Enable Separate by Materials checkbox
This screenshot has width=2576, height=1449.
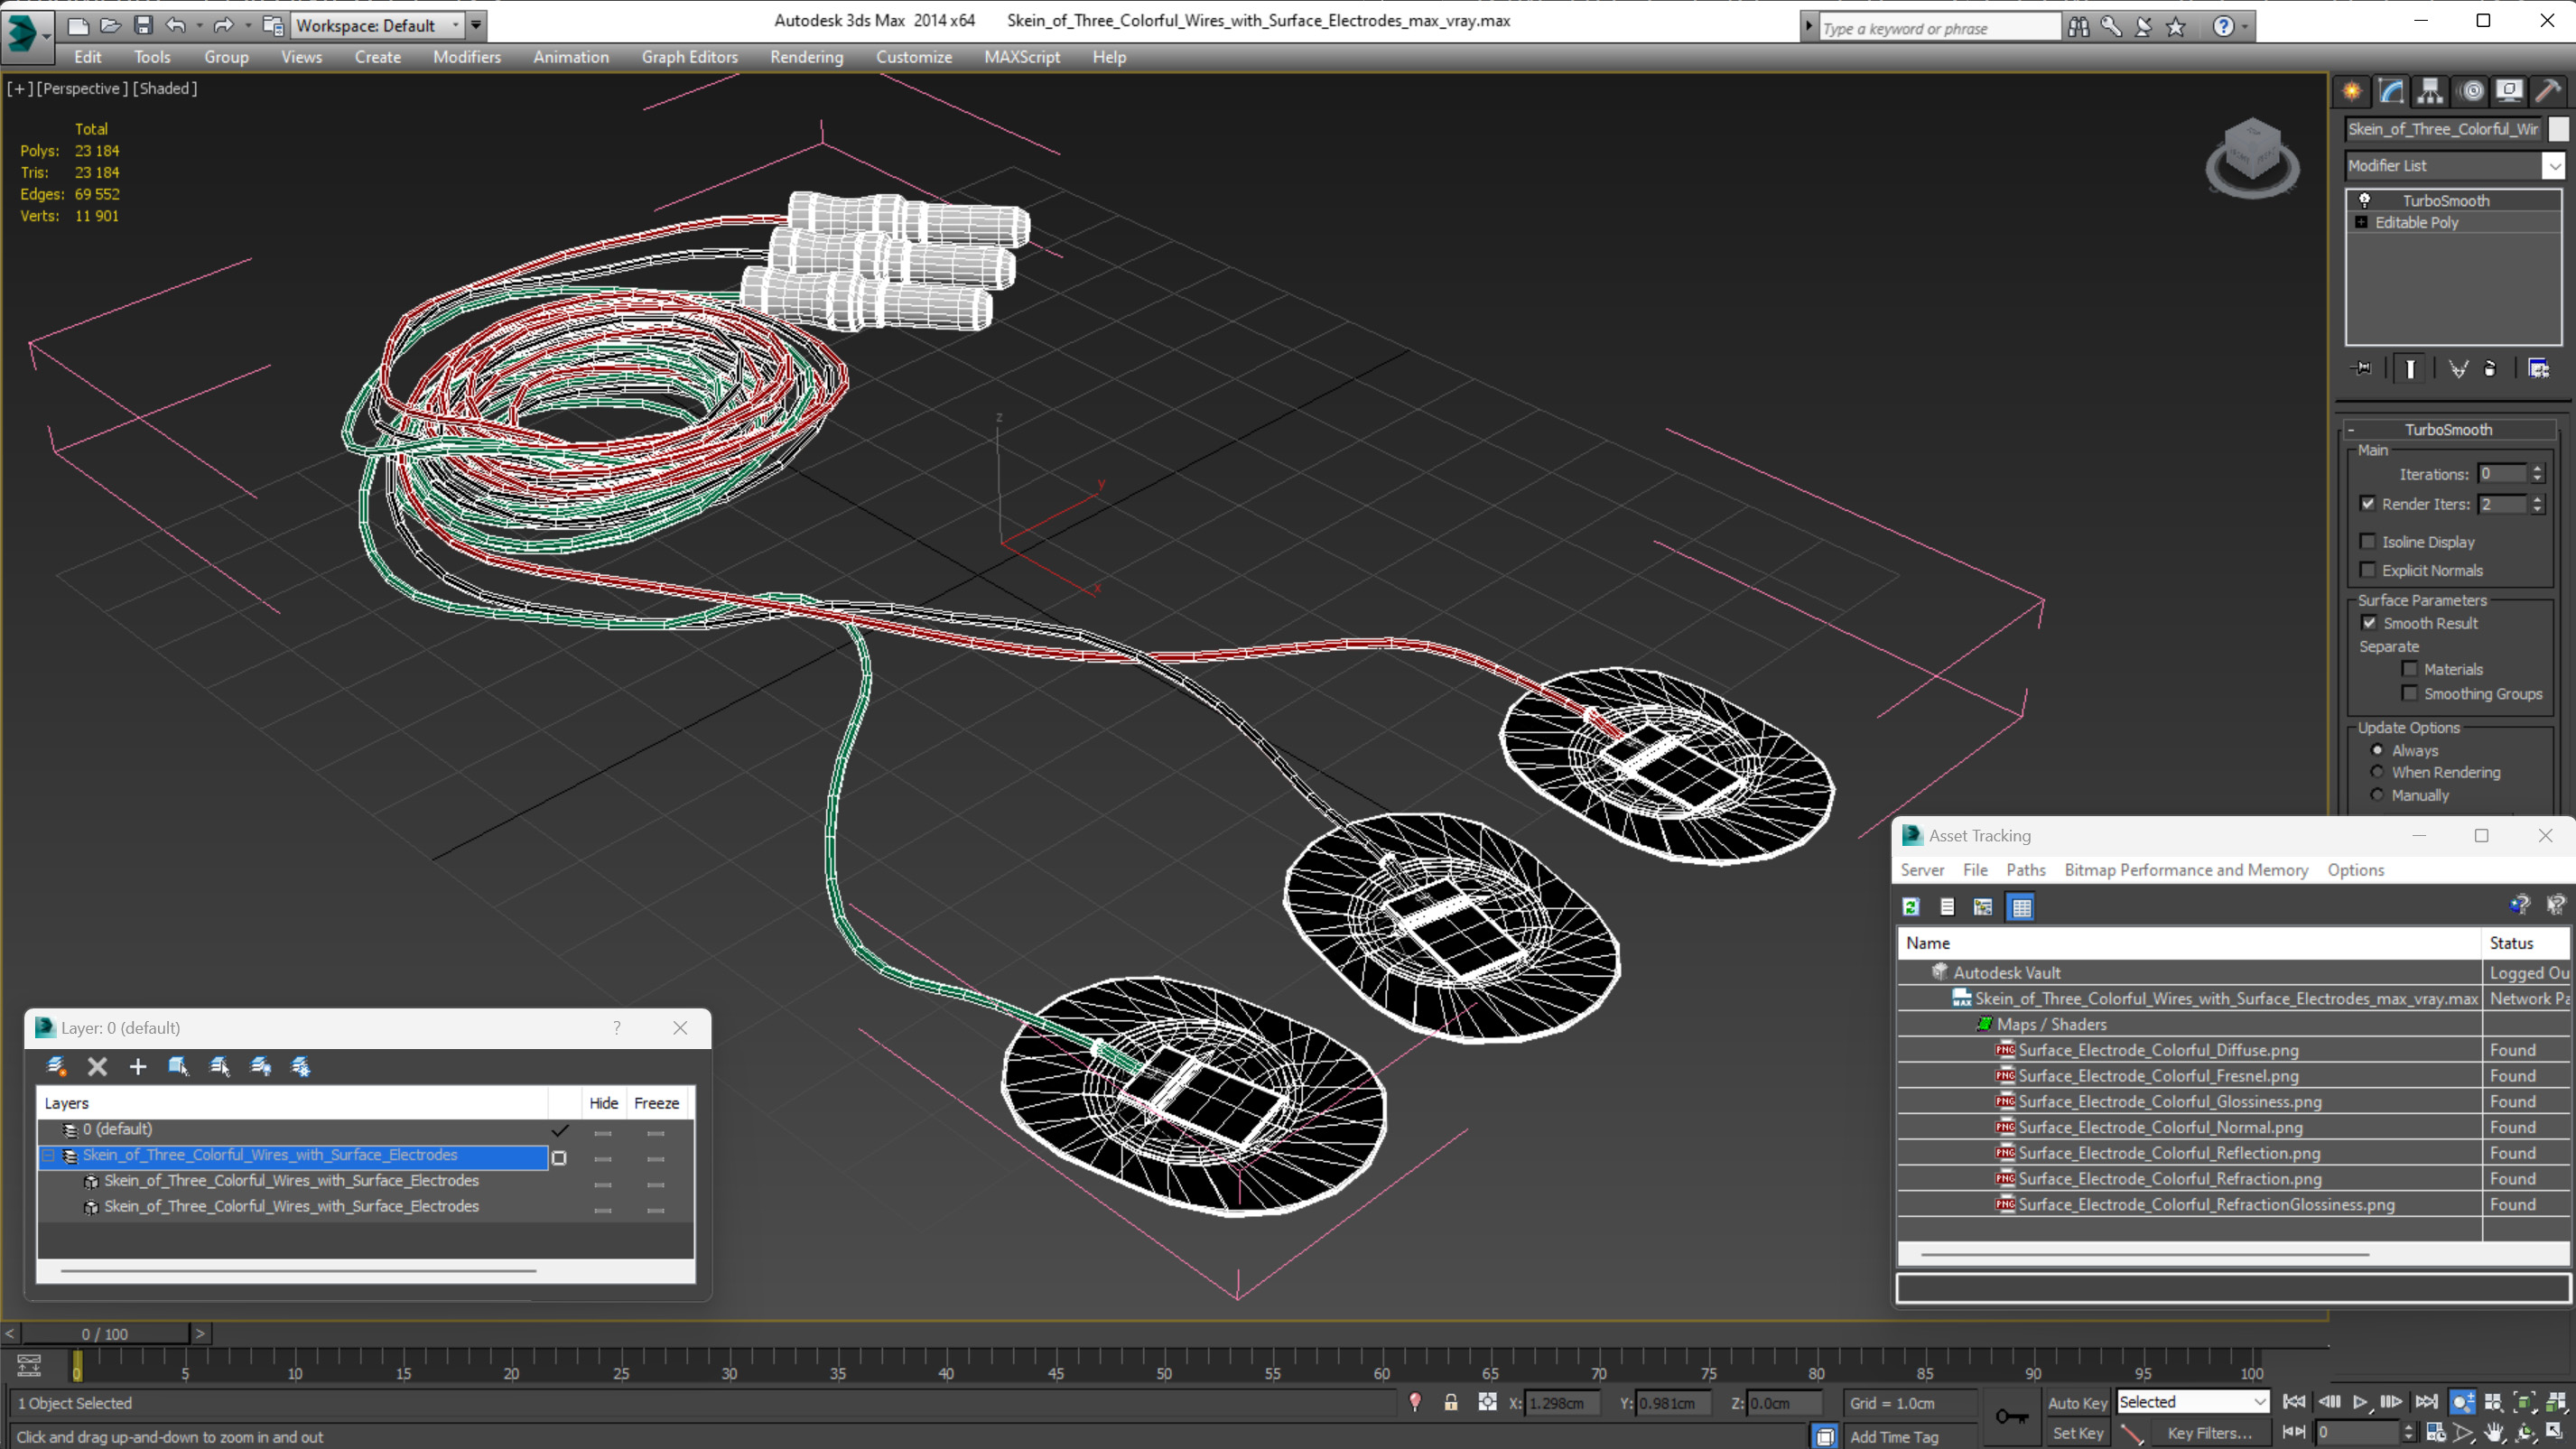[2409, 669]
